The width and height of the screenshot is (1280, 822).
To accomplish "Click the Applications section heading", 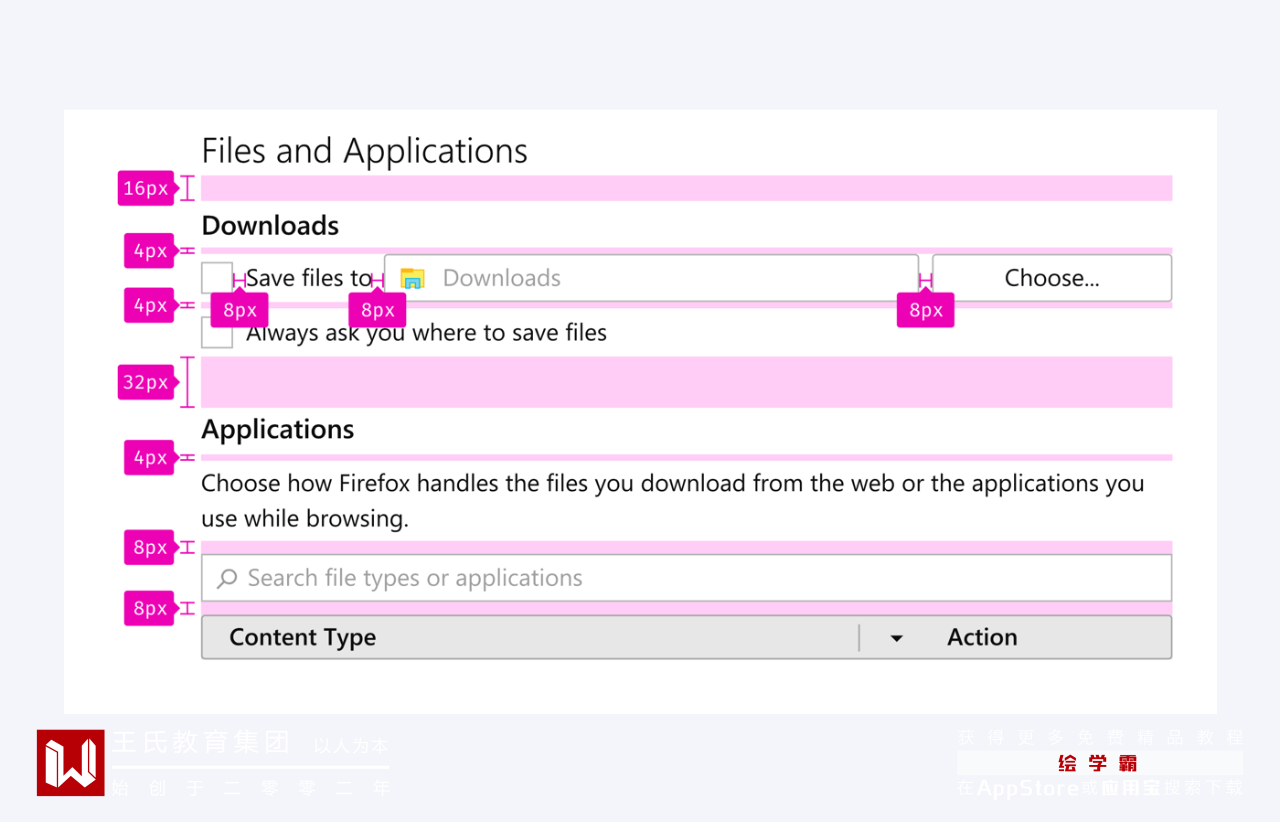I will [278, 430].
